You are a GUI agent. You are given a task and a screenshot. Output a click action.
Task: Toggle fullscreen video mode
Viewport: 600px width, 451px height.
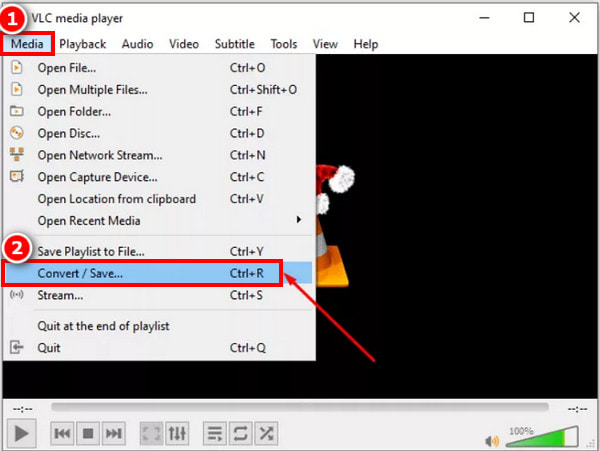(151, 433)
